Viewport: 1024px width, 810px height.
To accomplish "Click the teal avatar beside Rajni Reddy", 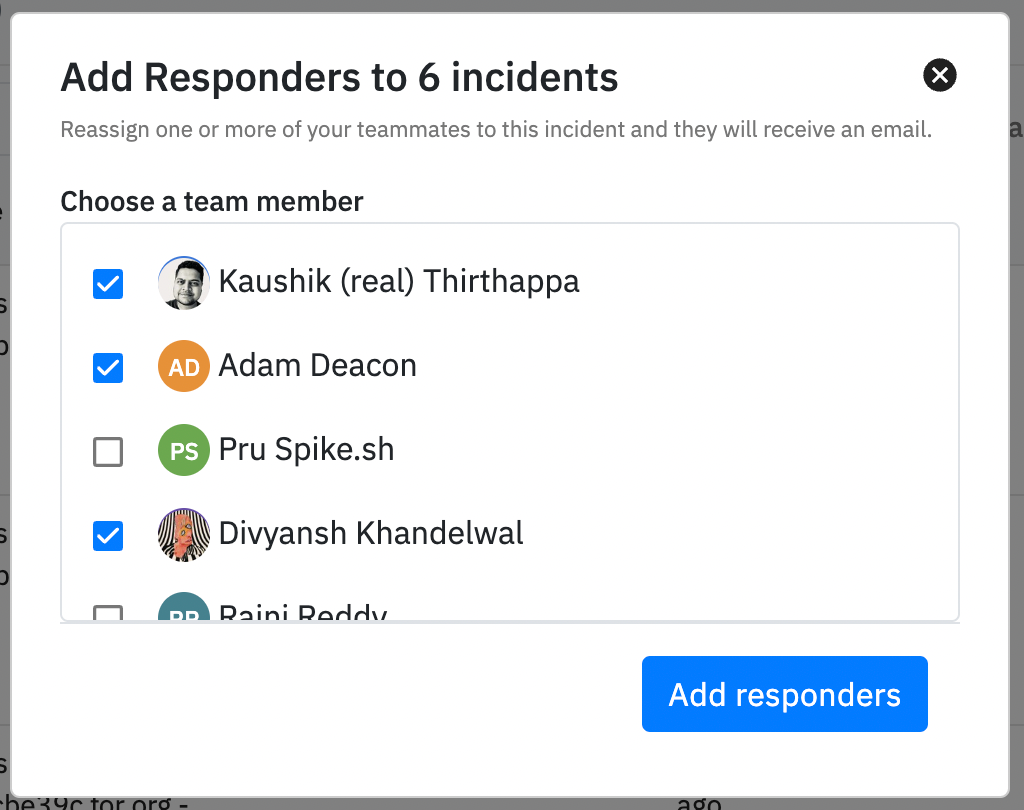I will pyautogui.click(x=184, y=609).
